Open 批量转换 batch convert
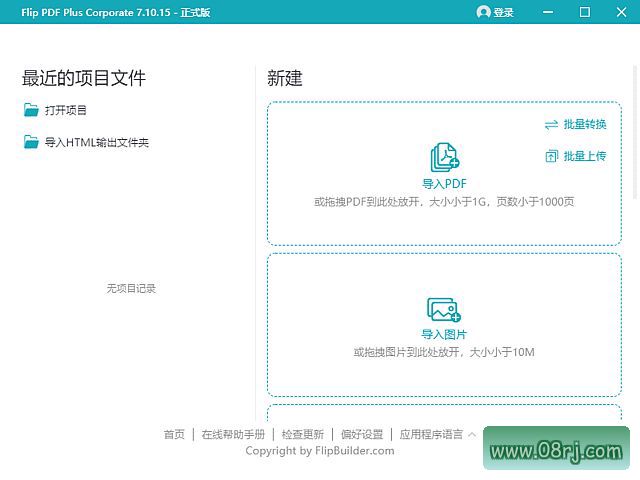Image resolution: width=640 pixels, height=480 pixels. tap(585, 124)
